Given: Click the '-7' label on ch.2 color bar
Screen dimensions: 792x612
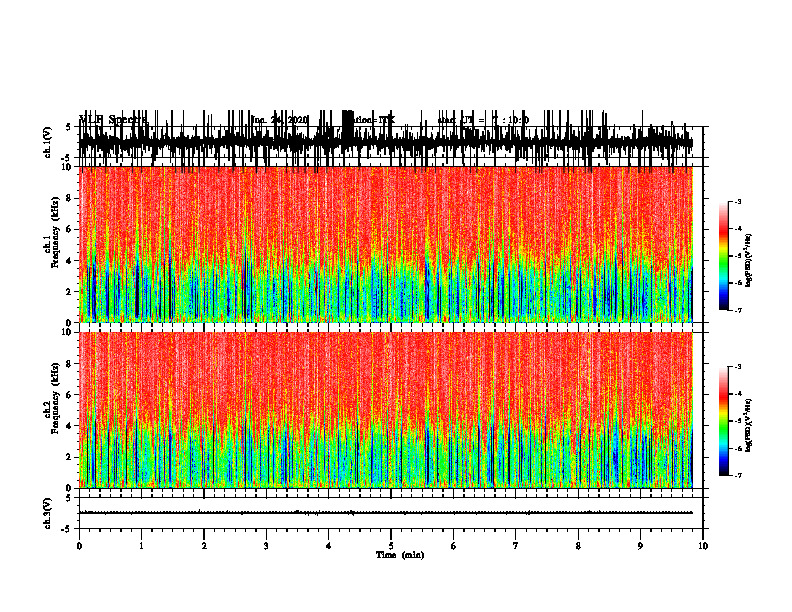Looking at the screenshot, I should point(738,475).
